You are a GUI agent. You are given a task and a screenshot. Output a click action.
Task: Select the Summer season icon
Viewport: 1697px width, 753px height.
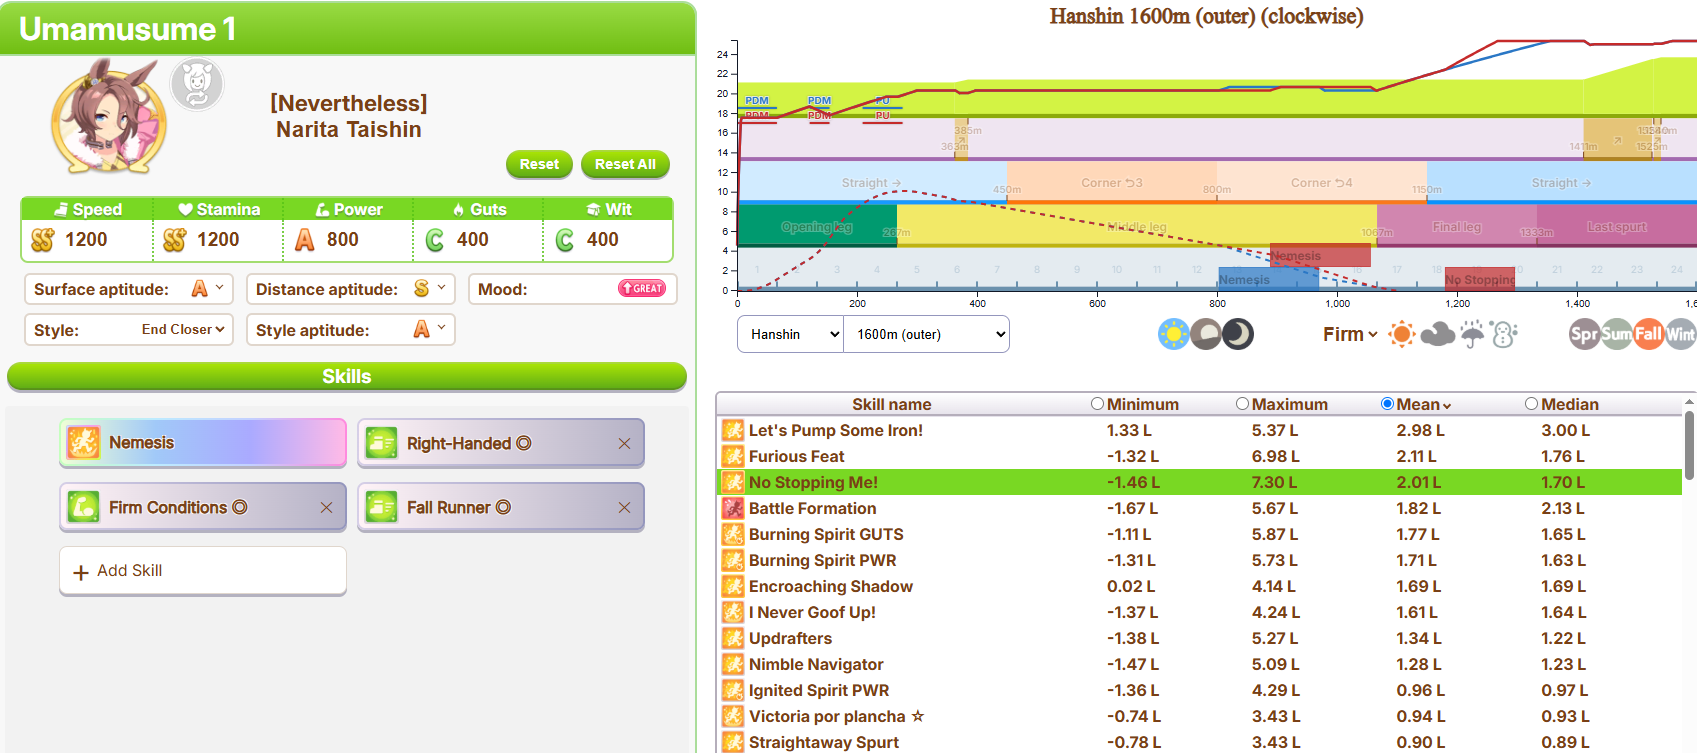point(1617,334)
